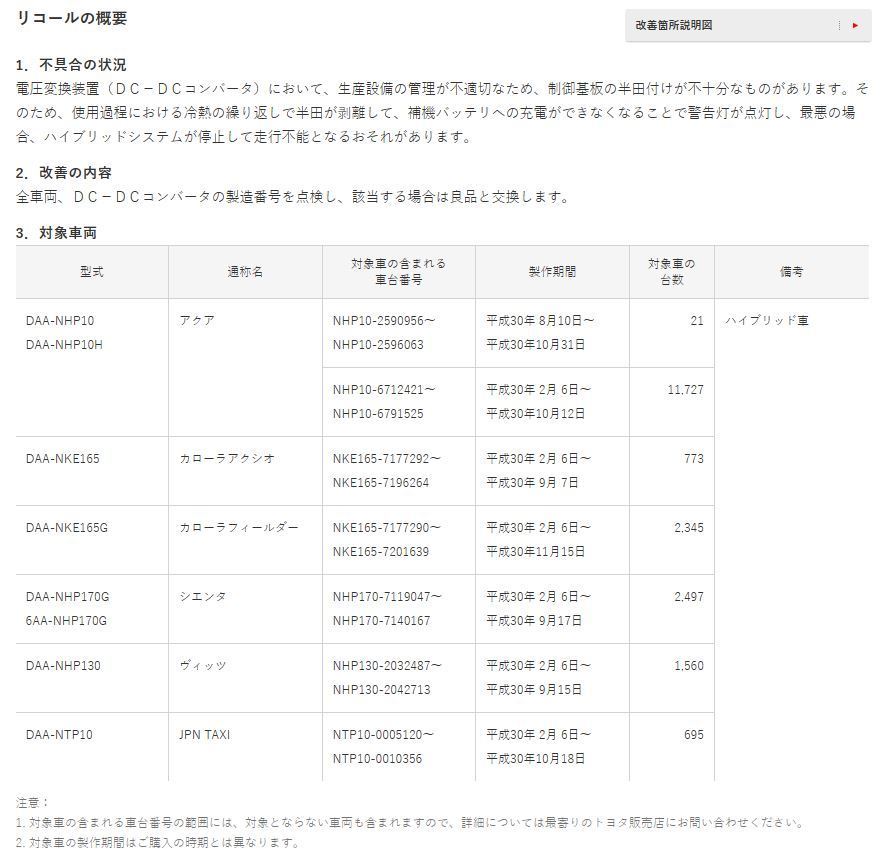Click the JPN TAXI name cell
This screenshot has width=893, height=865.
coord(204,734)
